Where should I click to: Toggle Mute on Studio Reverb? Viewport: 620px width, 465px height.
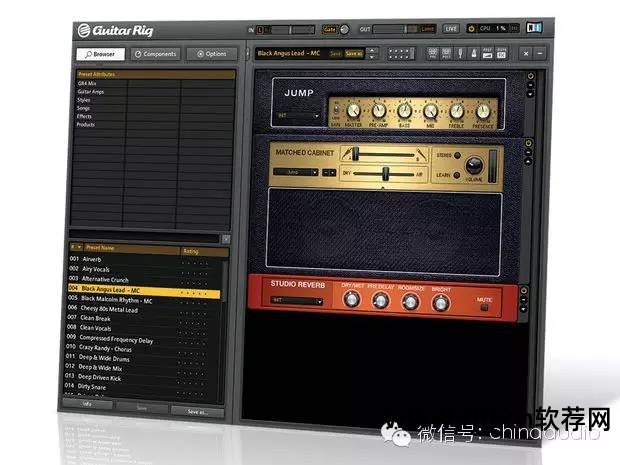486,307
